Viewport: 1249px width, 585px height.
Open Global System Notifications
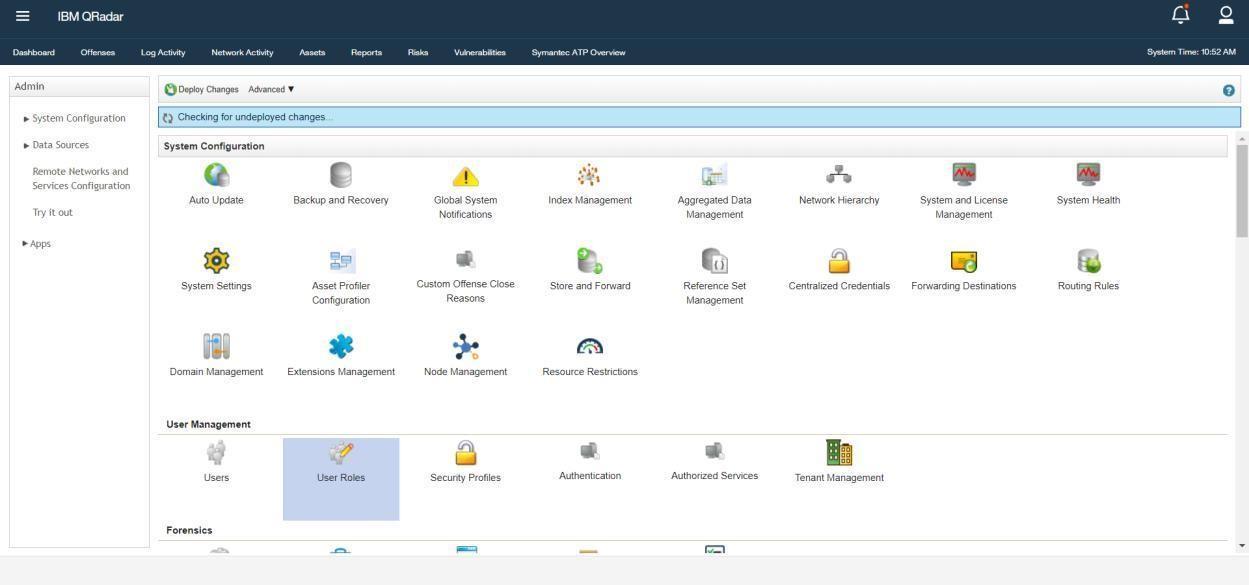[465, 192]
